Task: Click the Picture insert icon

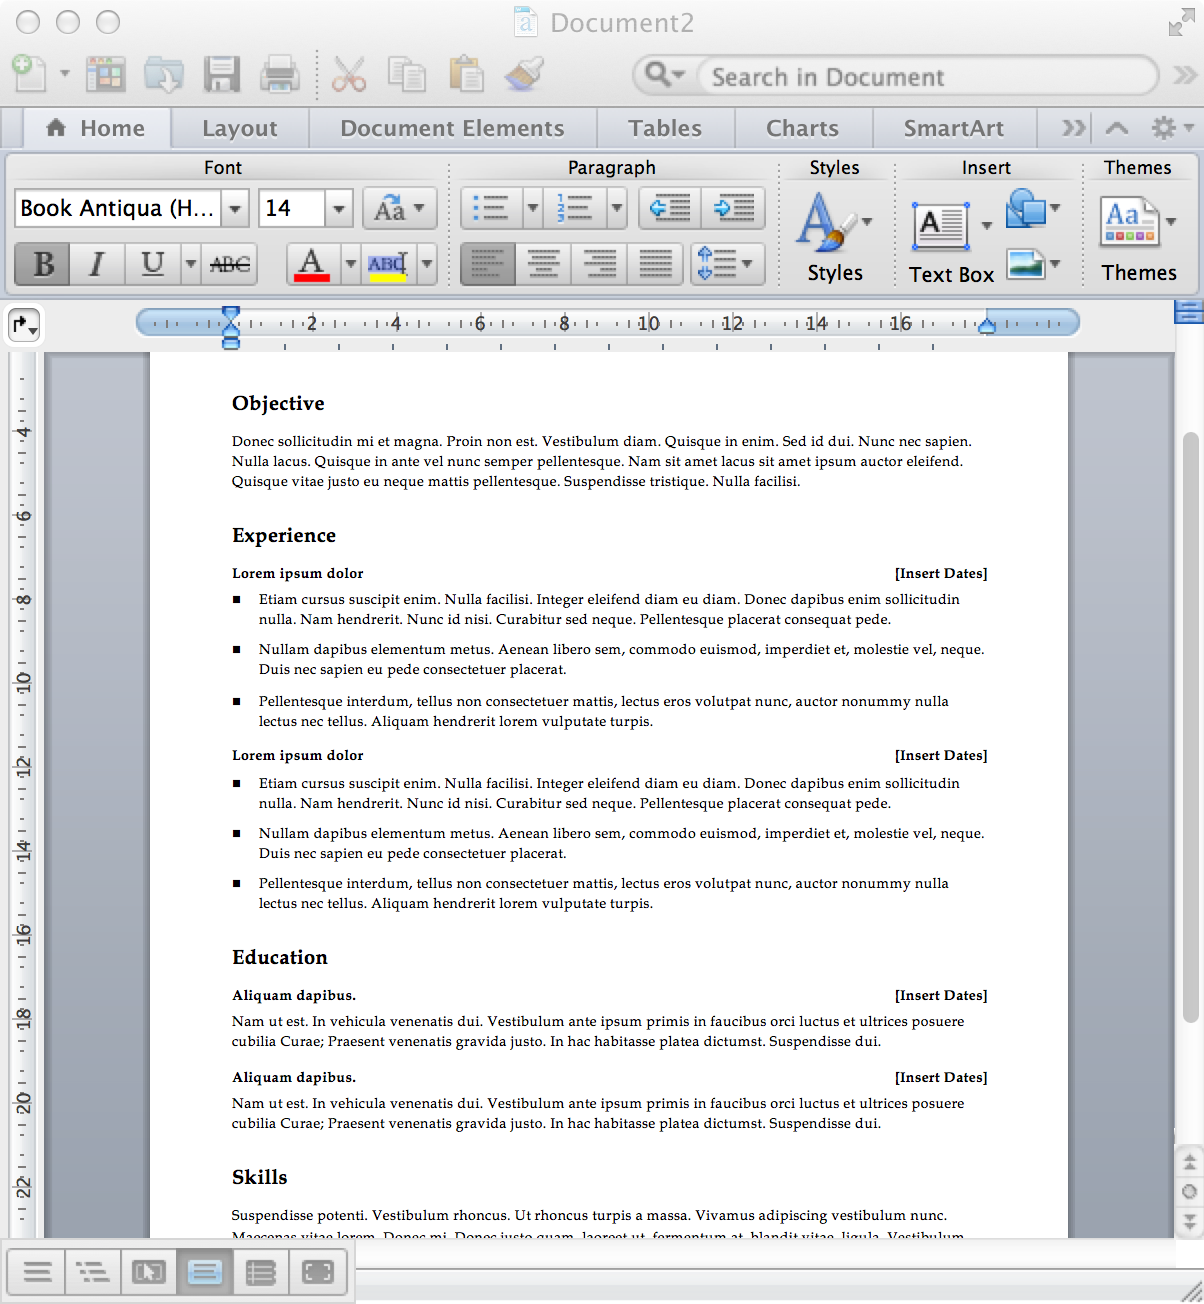Action: [x=1026, y=264]
